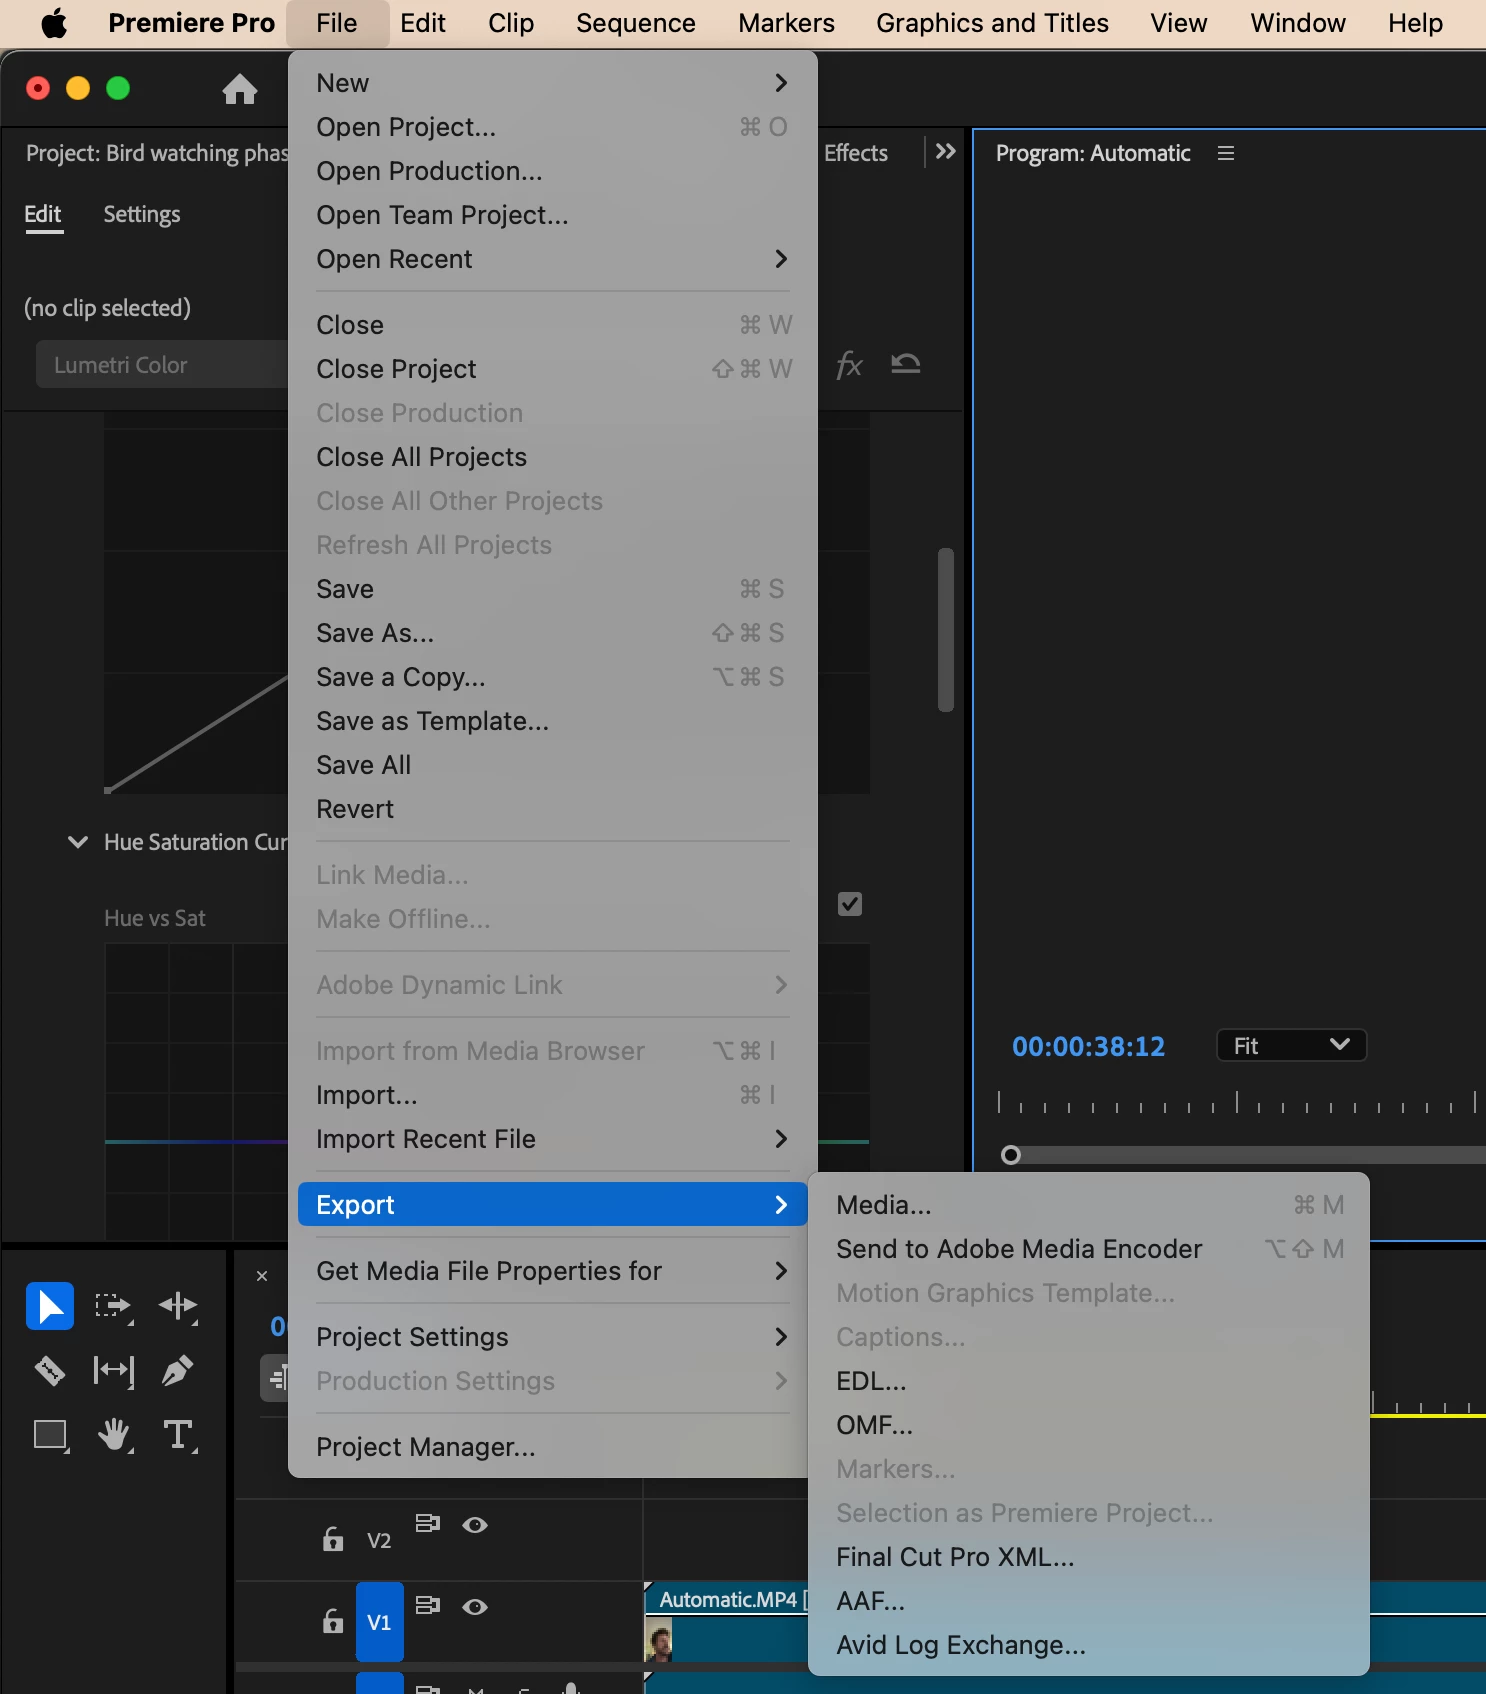
Task: Open the Apple menu
Action: [x=54, y=23]
